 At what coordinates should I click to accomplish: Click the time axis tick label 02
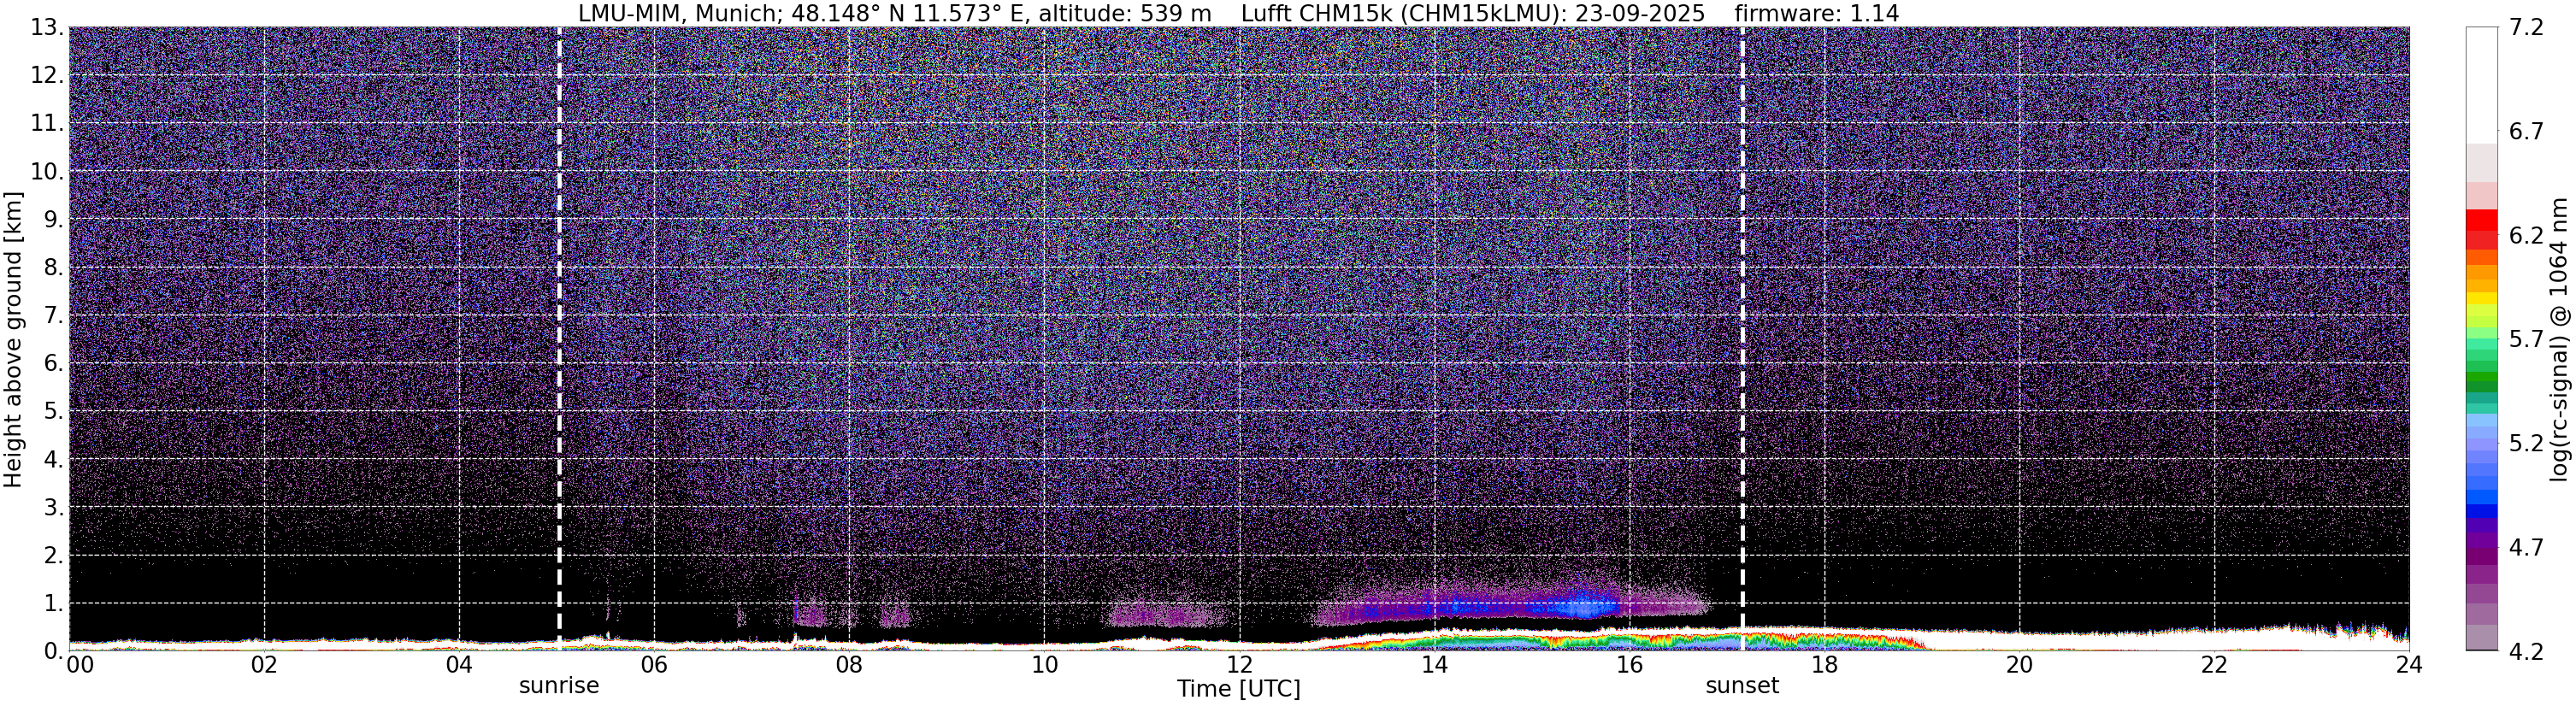point(264,666)
